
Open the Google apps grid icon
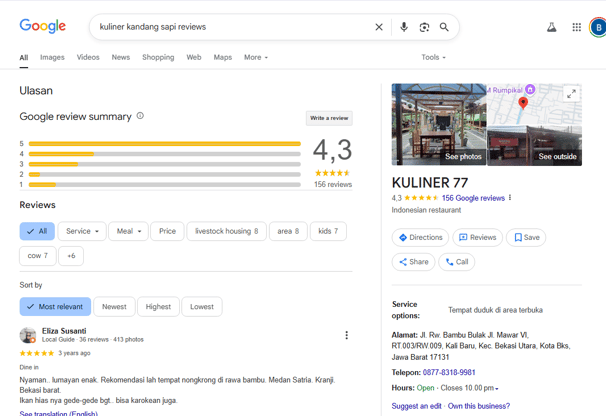[x=577, y=27]
